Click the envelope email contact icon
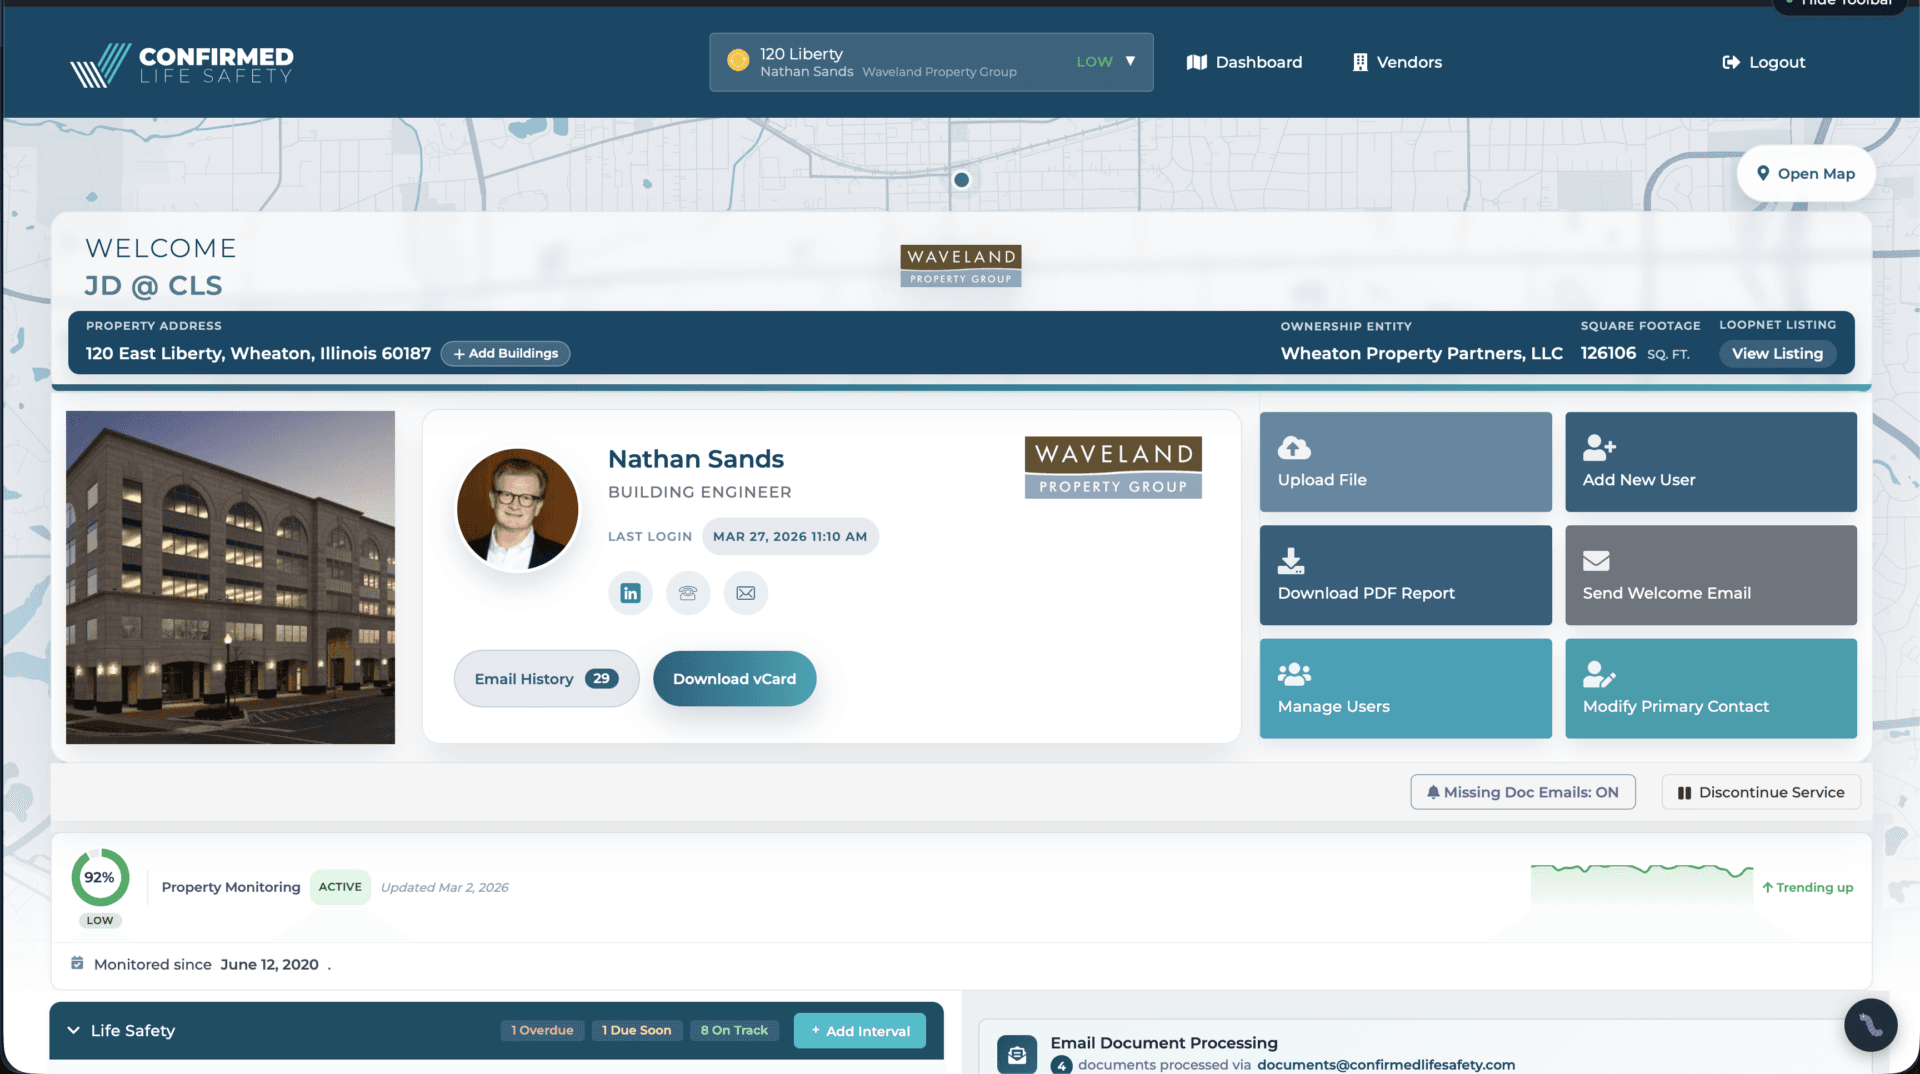 click(x=746, y=593)
